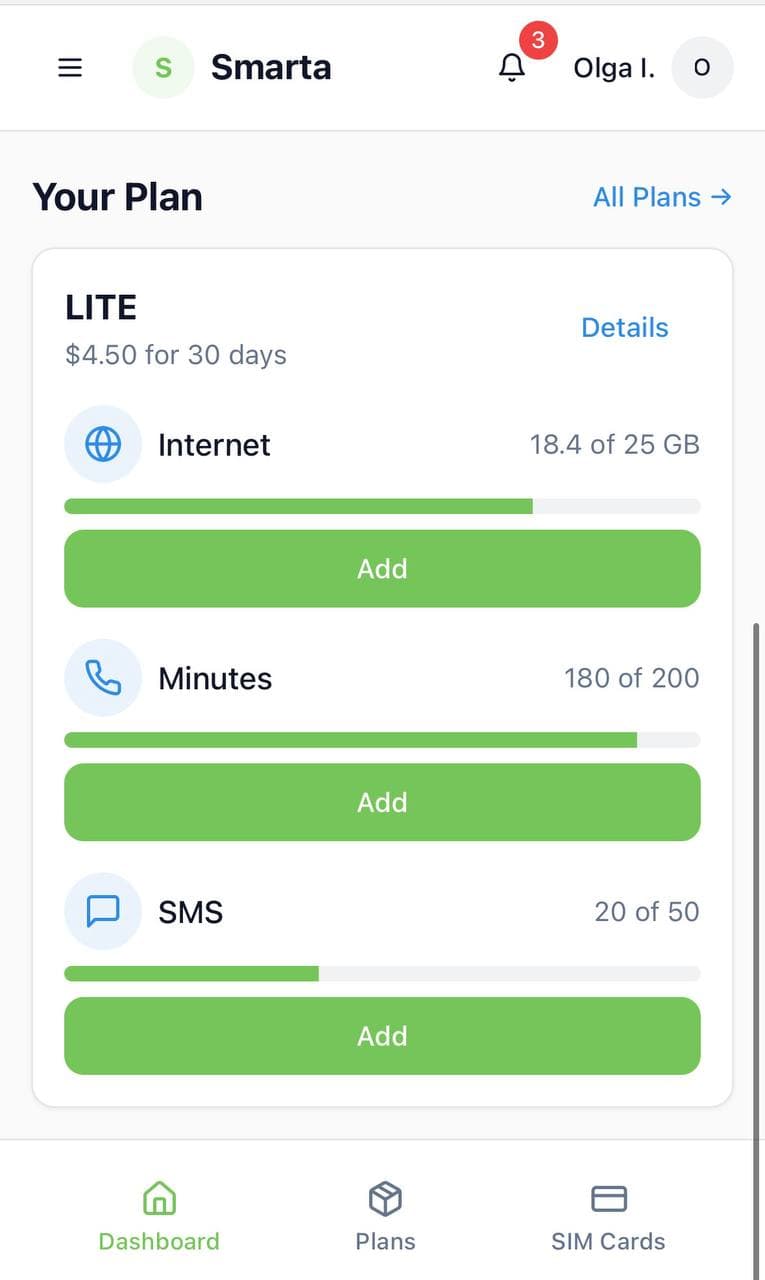Screen dimensions: 765x1280
Task: Add extra Minutes to plan
Action: pos(382,801)
